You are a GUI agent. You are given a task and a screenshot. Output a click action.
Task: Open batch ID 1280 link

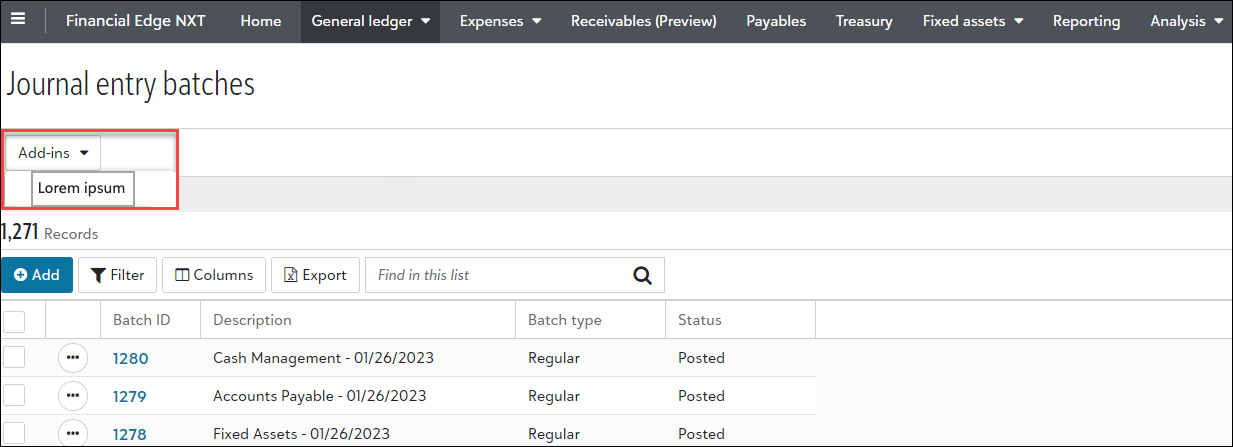pyautogui.click(x=129, y=358)
